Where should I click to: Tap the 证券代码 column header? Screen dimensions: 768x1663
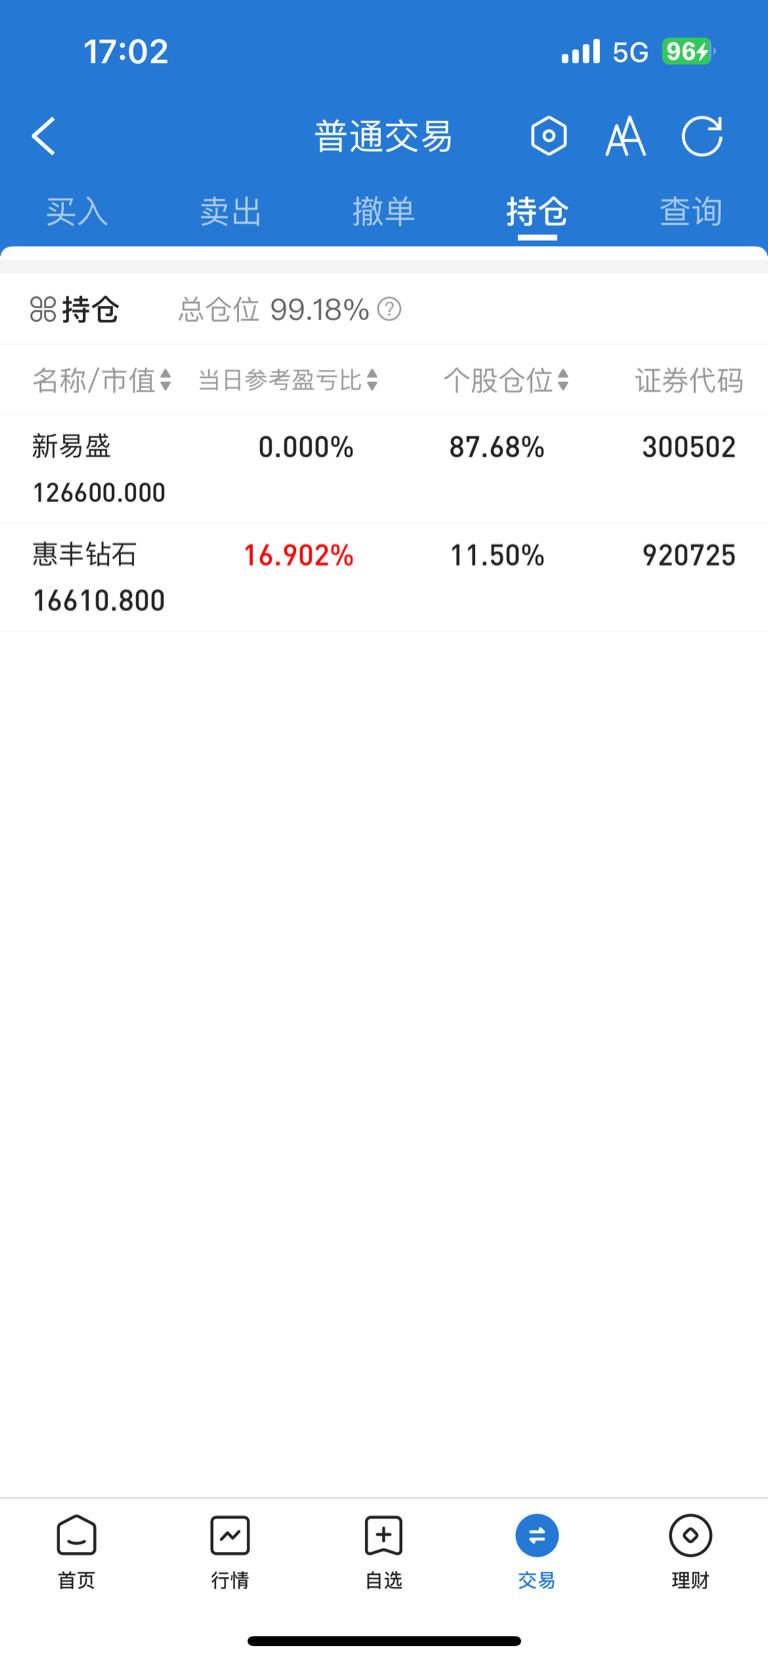tap(689, 380)
